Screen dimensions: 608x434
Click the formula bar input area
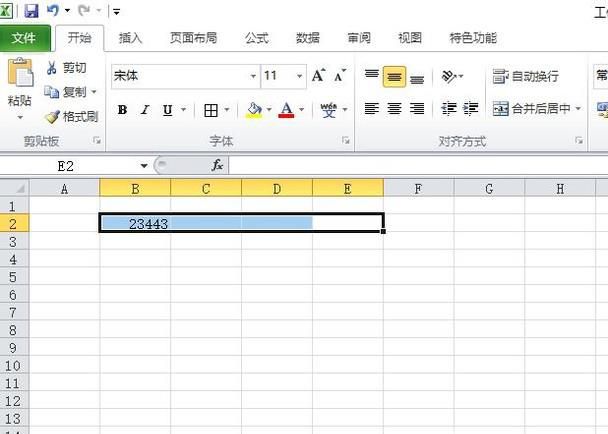click(418, 166)
